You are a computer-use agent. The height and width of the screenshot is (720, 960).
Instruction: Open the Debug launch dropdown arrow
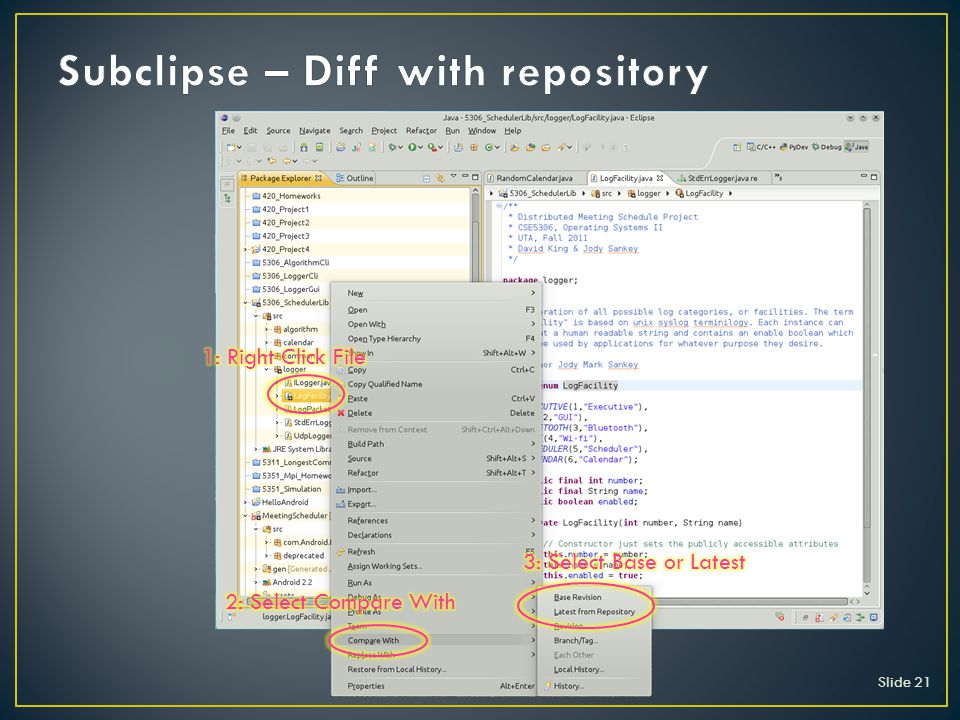click(400, 148)
